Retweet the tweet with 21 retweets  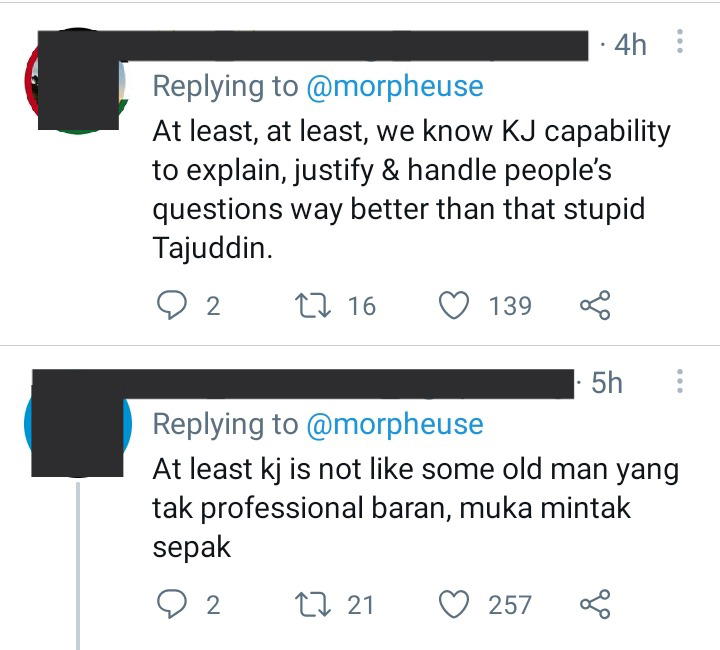click(x=313, y=605)
